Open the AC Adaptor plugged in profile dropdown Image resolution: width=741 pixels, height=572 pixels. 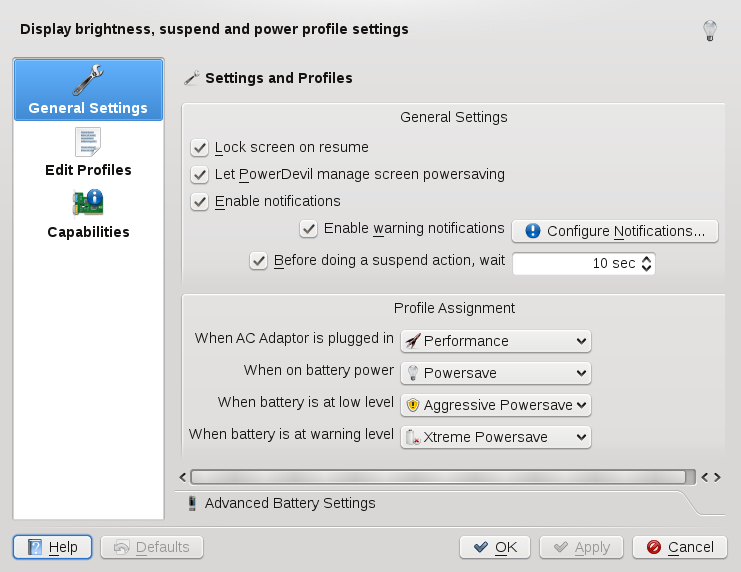(496, 341)
